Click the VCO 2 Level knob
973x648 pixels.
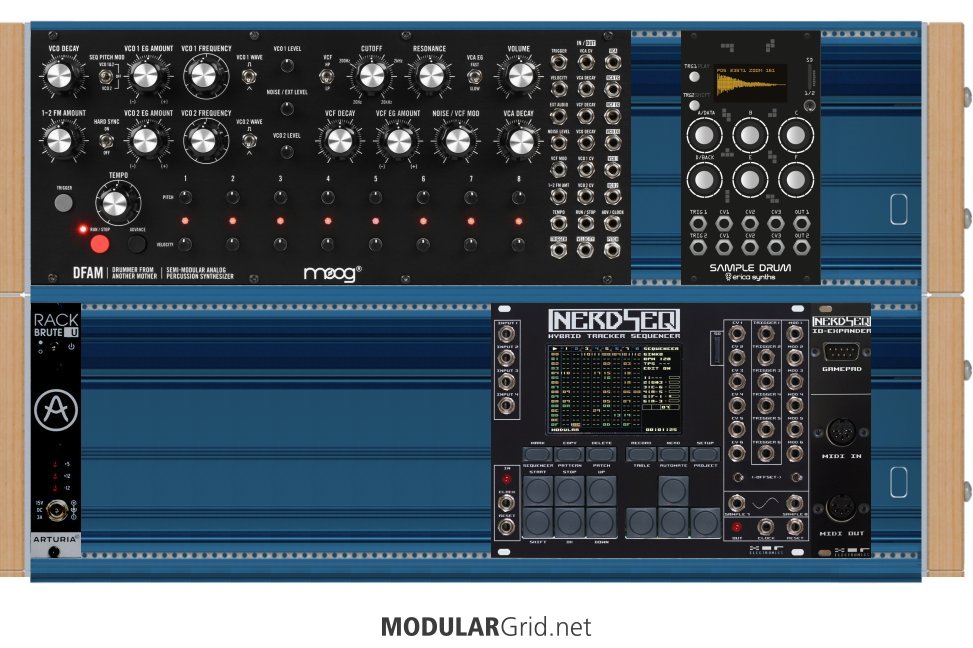click(287, 151)
